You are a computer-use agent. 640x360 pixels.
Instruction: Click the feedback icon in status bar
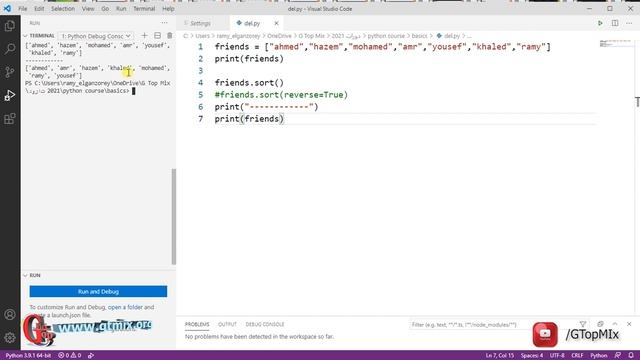pyautogui.click(x=618, y=356)
